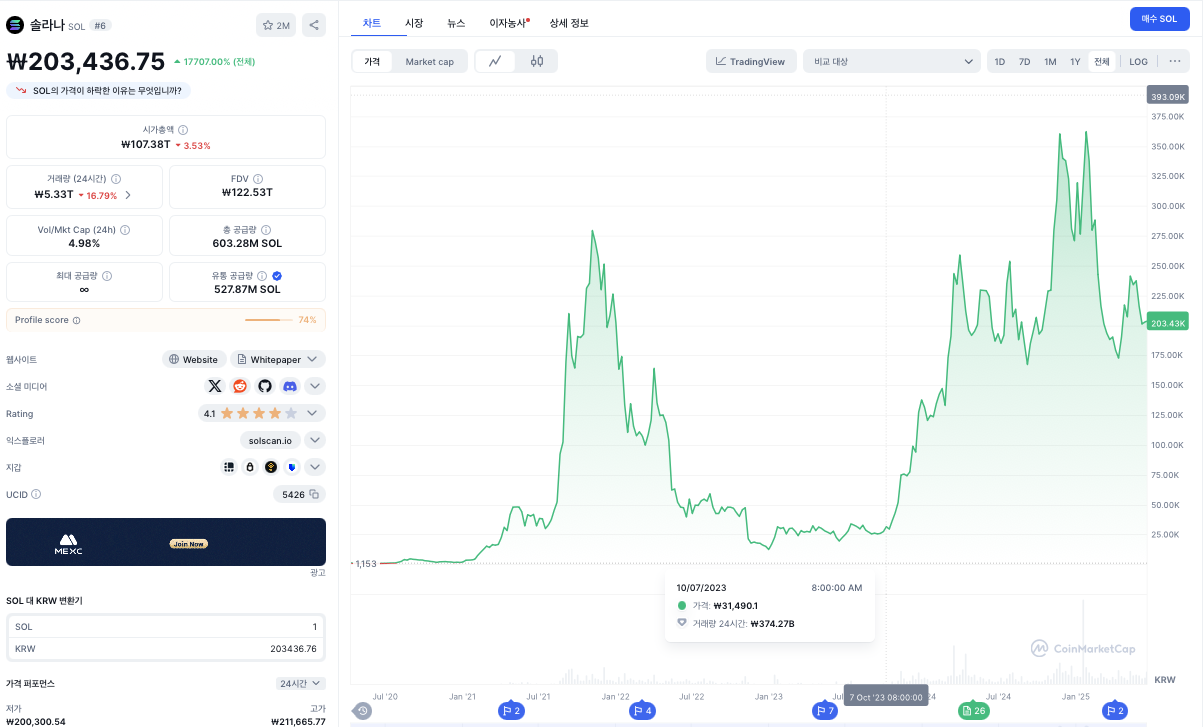
Task: Click the first wallet icon in the 지갑 row
Action: pyautogui.click(x=229, y=467)
